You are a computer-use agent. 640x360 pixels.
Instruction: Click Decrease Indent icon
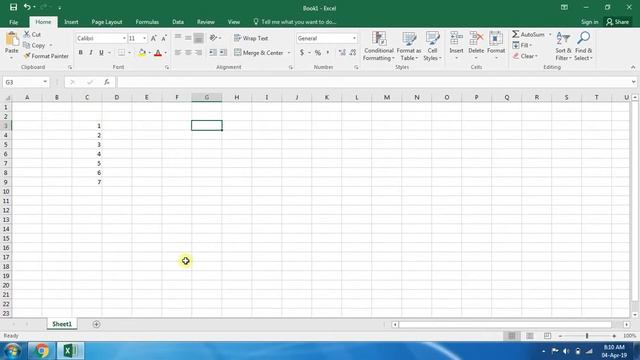213,53
